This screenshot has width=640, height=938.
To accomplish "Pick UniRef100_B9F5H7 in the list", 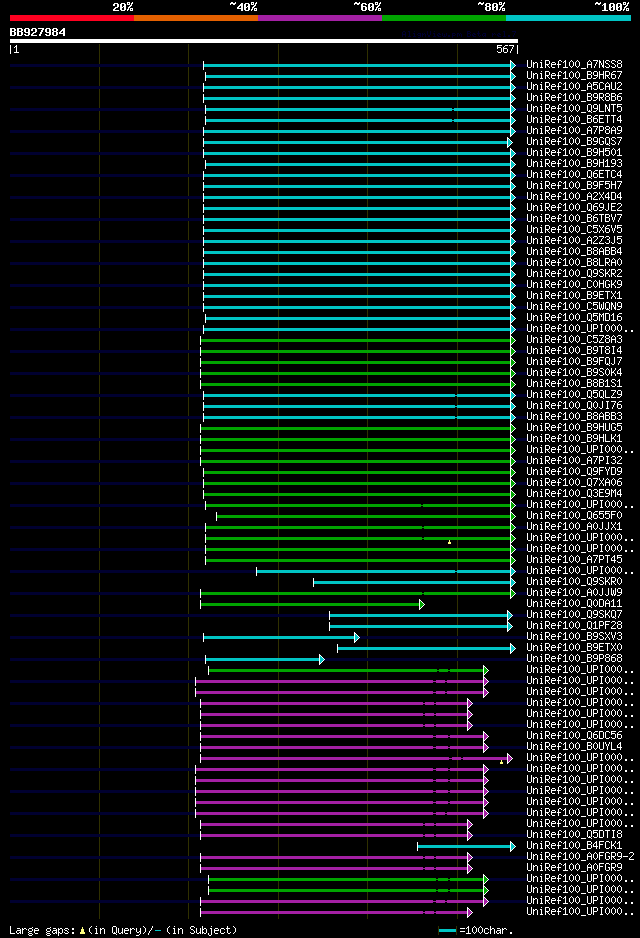I will (x=574, y=185).
